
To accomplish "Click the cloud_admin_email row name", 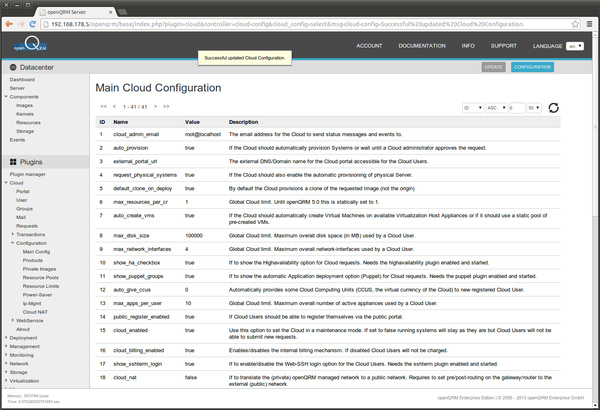I will [x=136, y=134].
